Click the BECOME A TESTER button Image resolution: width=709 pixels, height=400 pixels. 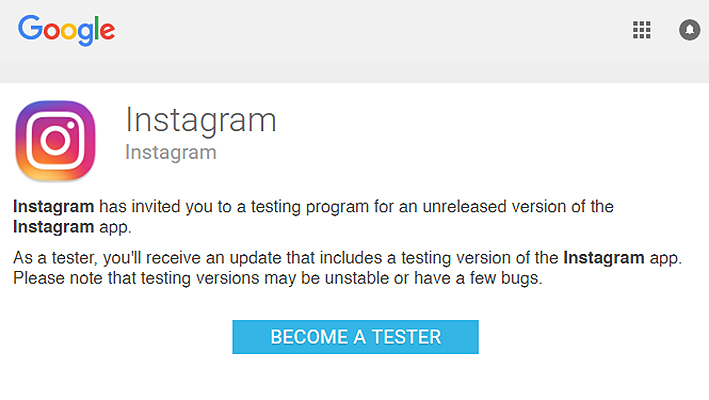point(355,337)
